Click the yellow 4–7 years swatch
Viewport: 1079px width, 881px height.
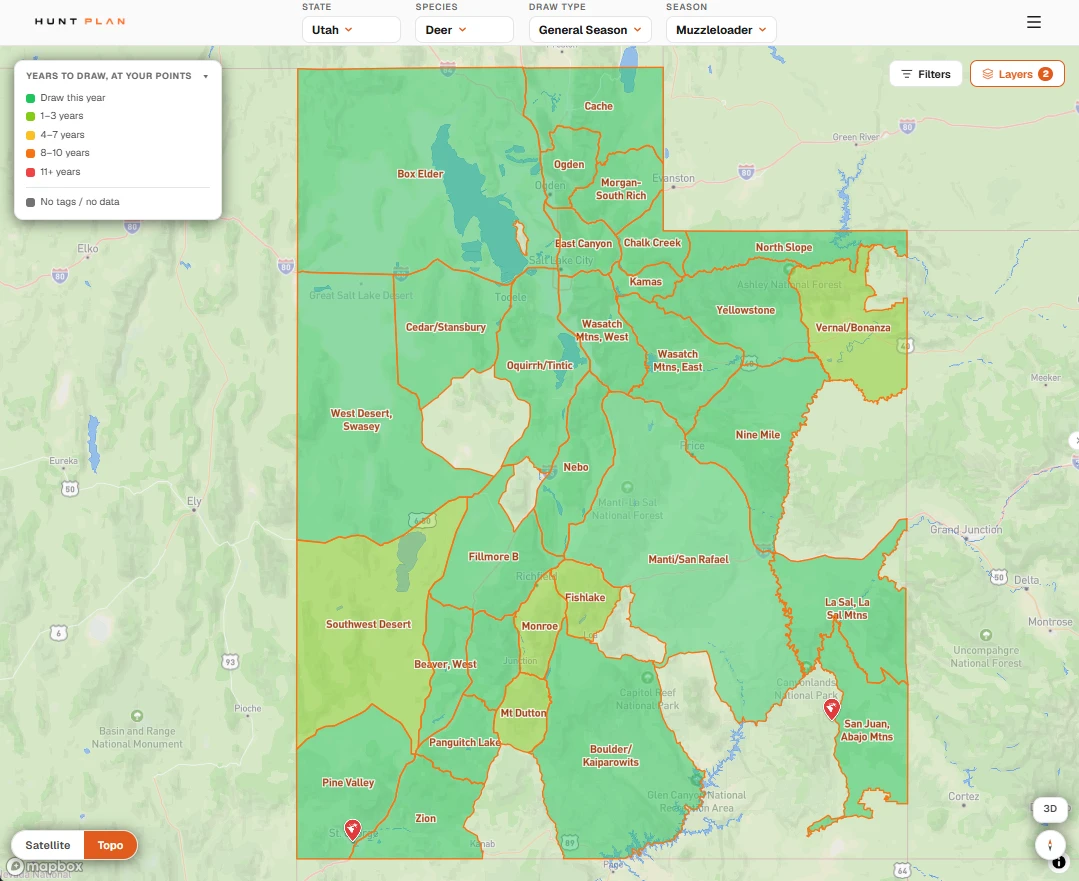pos(30,135)
